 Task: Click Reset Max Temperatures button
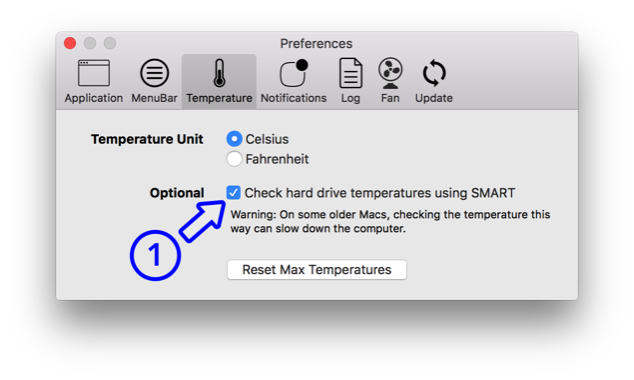[317, 270]
